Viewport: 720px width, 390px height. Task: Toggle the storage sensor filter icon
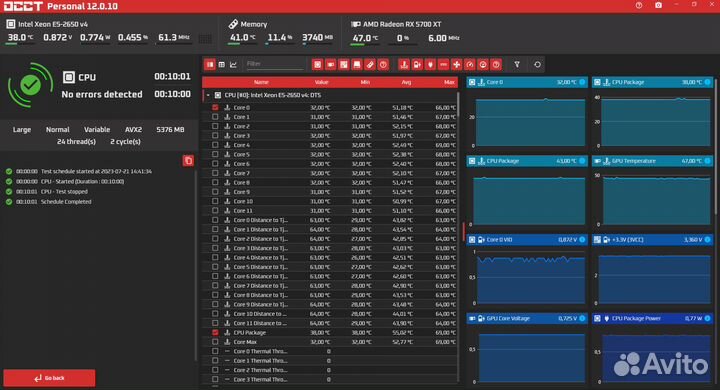click(x=357, y=65)
